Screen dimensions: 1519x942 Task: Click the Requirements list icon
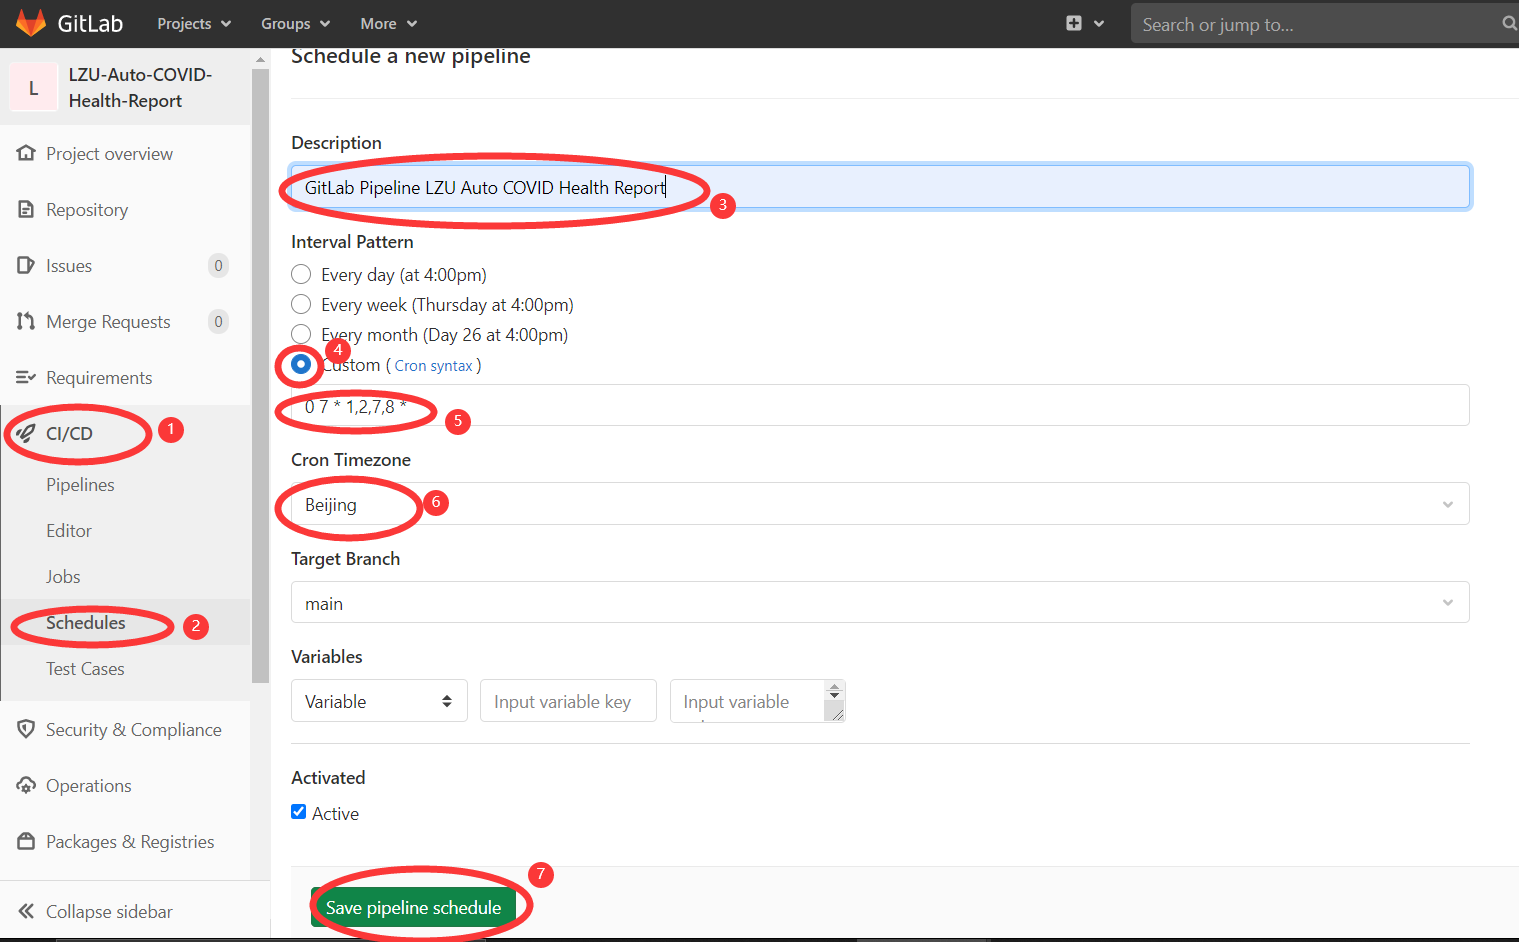click(26, 377)
